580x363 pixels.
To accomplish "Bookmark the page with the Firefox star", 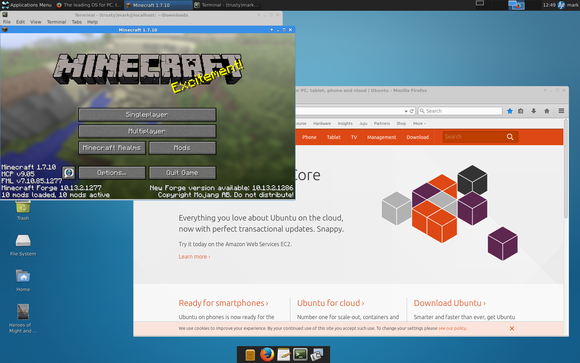I will click(x=510, y=111).
